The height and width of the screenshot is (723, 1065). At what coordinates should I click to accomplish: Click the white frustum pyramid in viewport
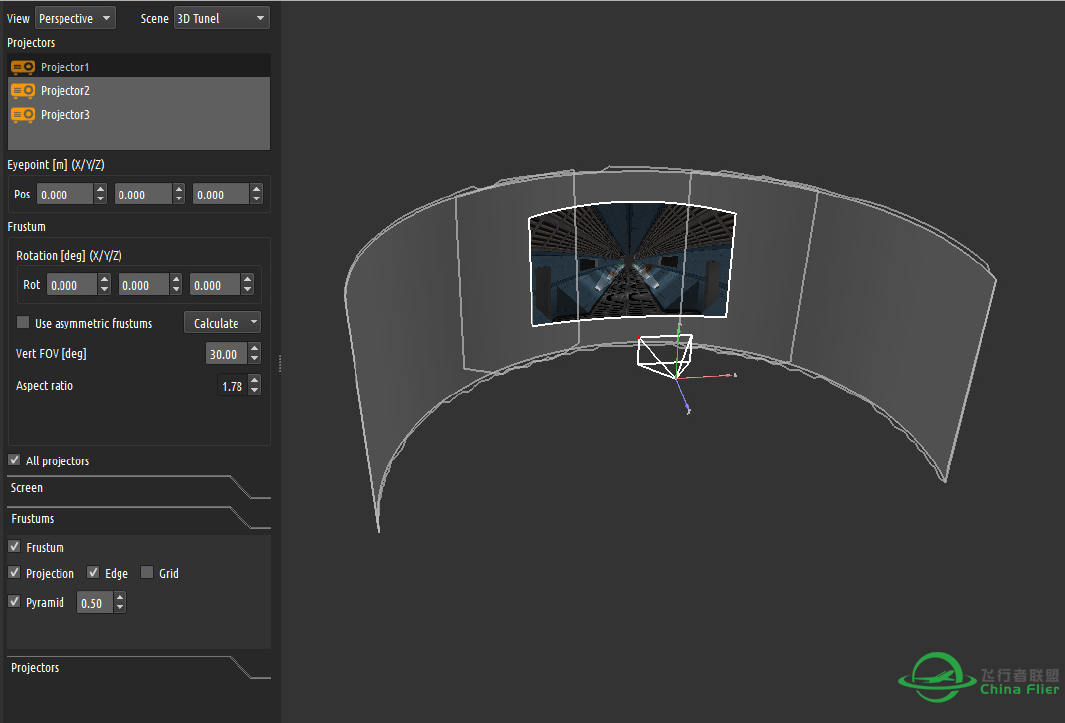pos(664,356)
